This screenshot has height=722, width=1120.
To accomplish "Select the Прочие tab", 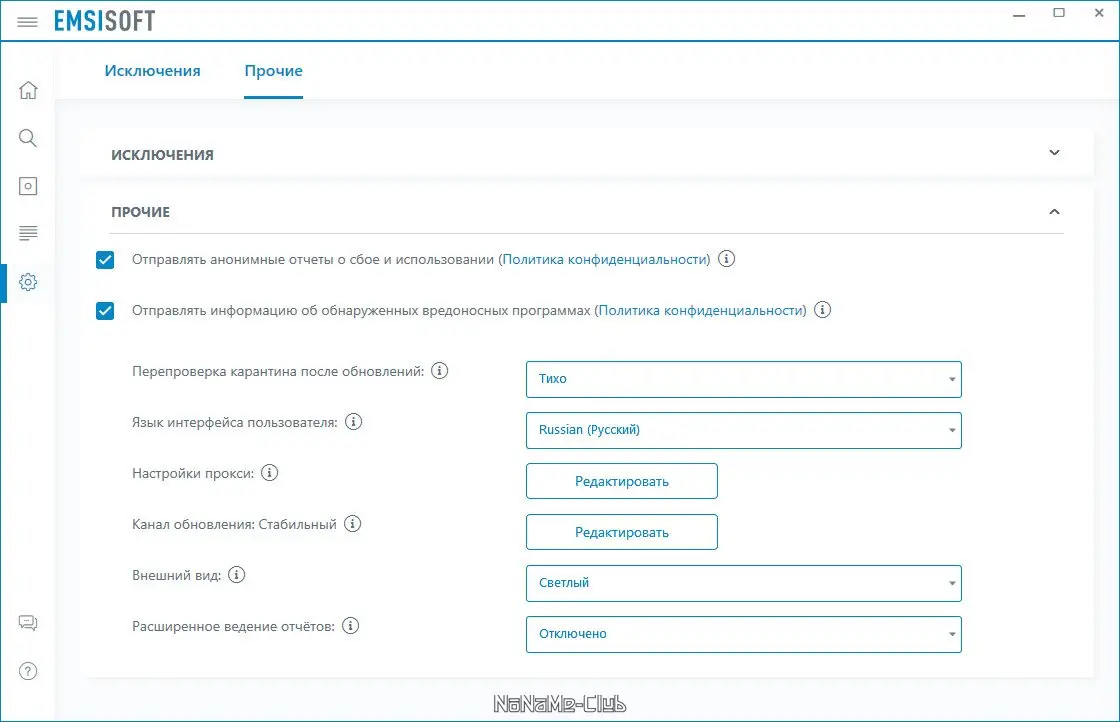I will pyautogui.click(x=274, y=71).
